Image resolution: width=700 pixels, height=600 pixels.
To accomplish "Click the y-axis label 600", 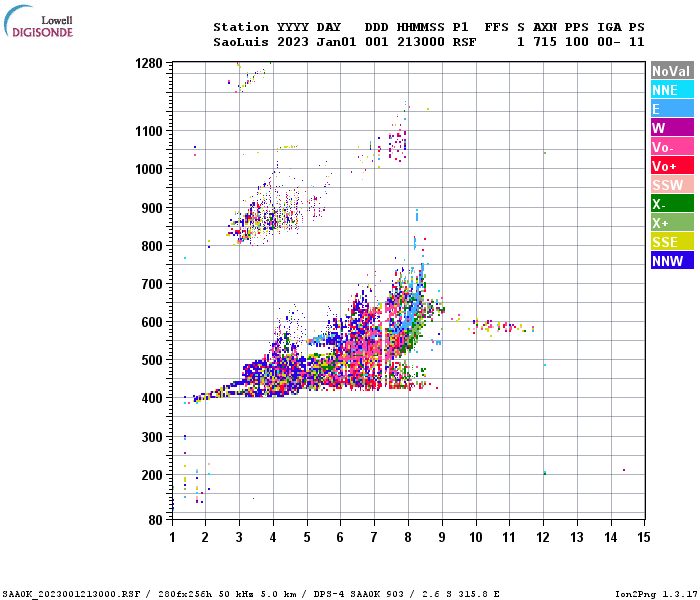I will (152, 322).
